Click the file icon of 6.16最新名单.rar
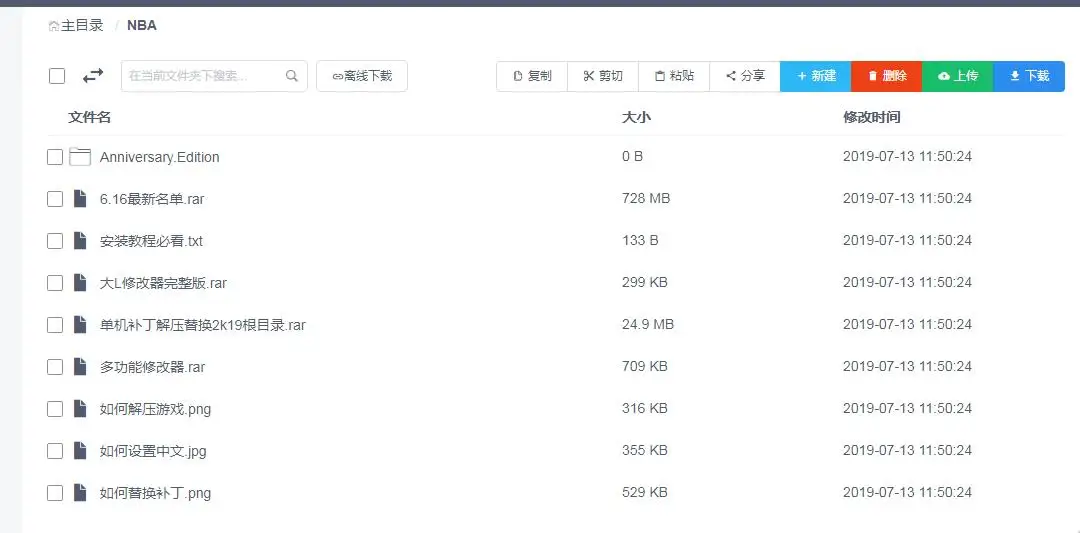1080x533 pixels. pyautogui.click(x=80, y=199)
